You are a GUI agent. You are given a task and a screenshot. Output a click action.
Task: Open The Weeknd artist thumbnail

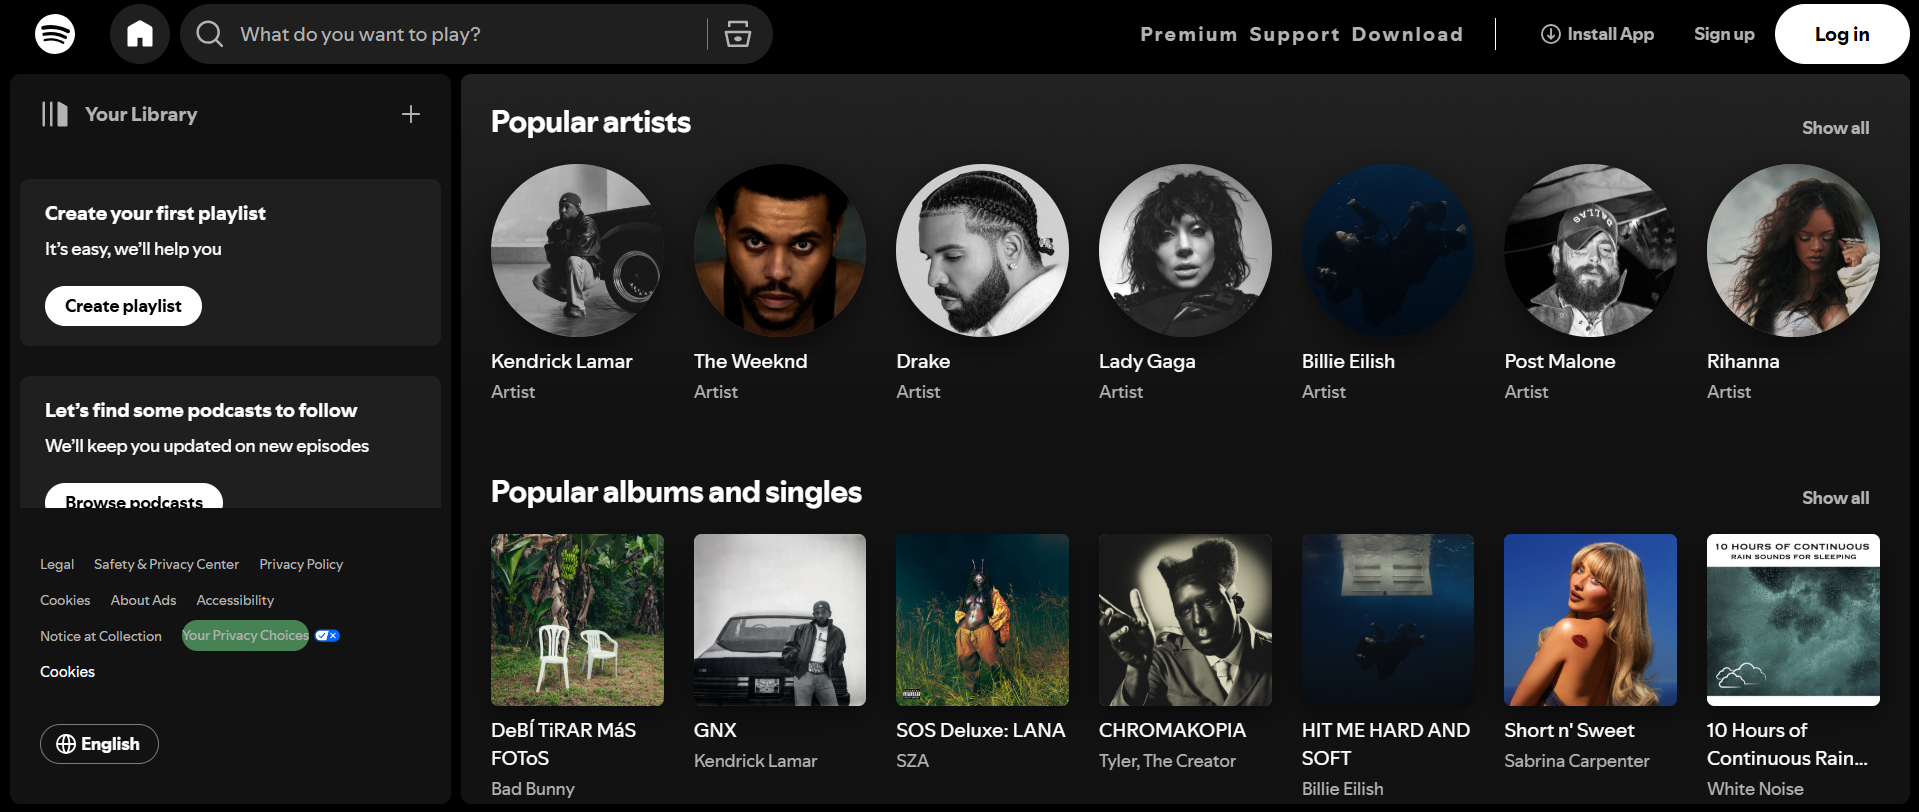point(780,250)
